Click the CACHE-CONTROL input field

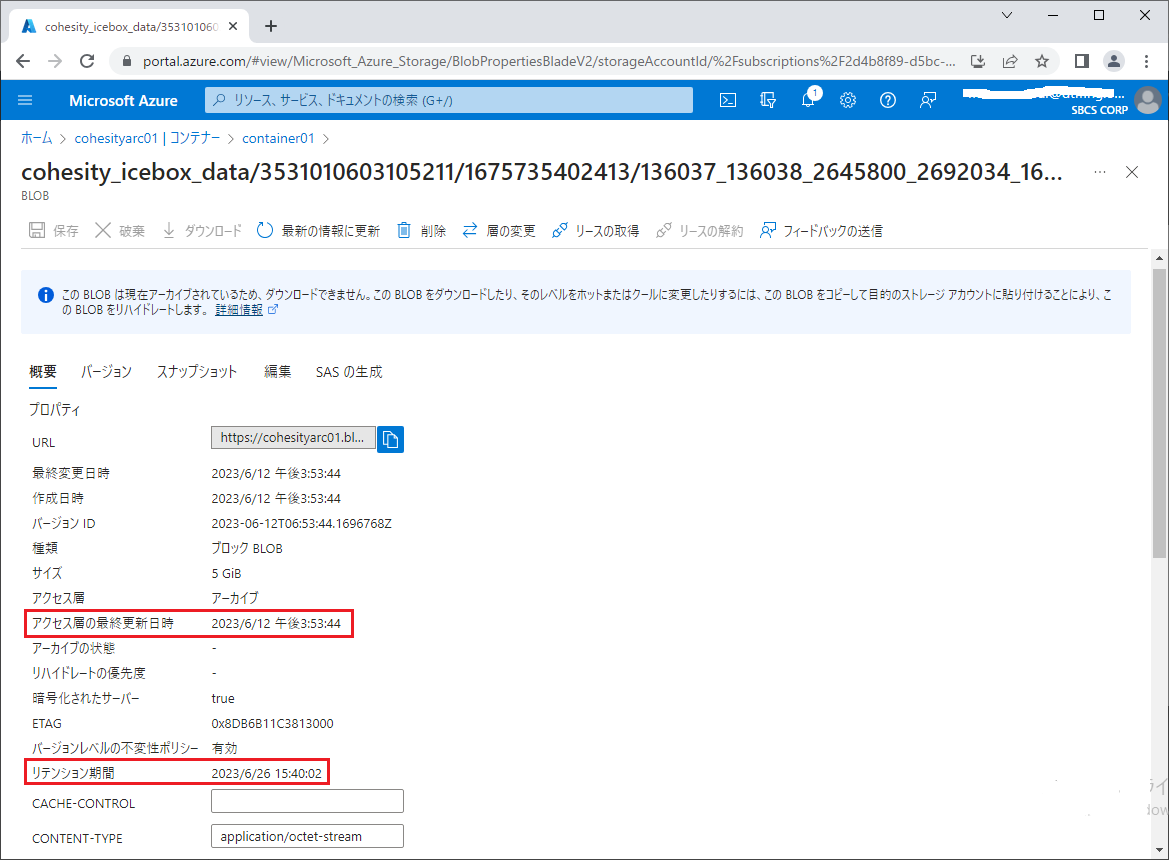(x=307, y=801)
